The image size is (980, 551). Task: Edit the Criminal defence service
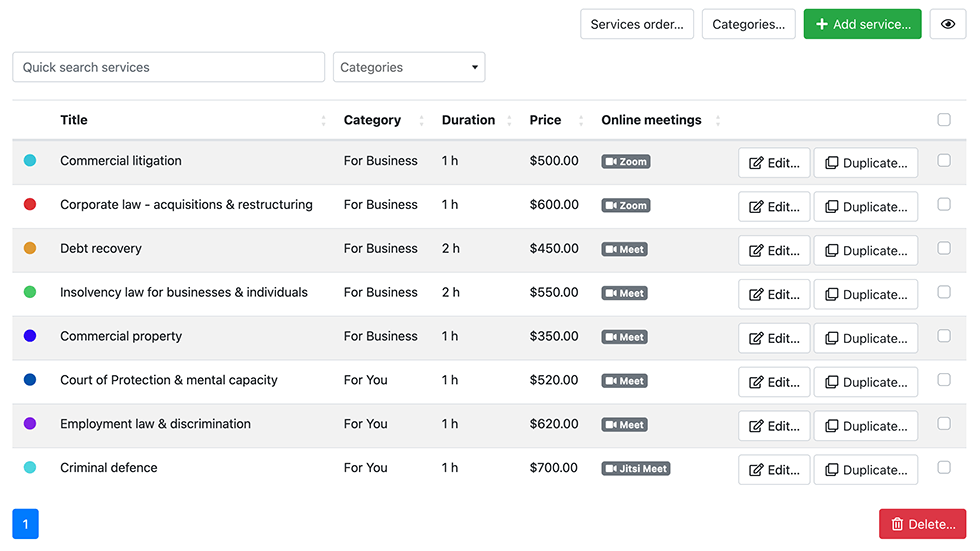774,469
